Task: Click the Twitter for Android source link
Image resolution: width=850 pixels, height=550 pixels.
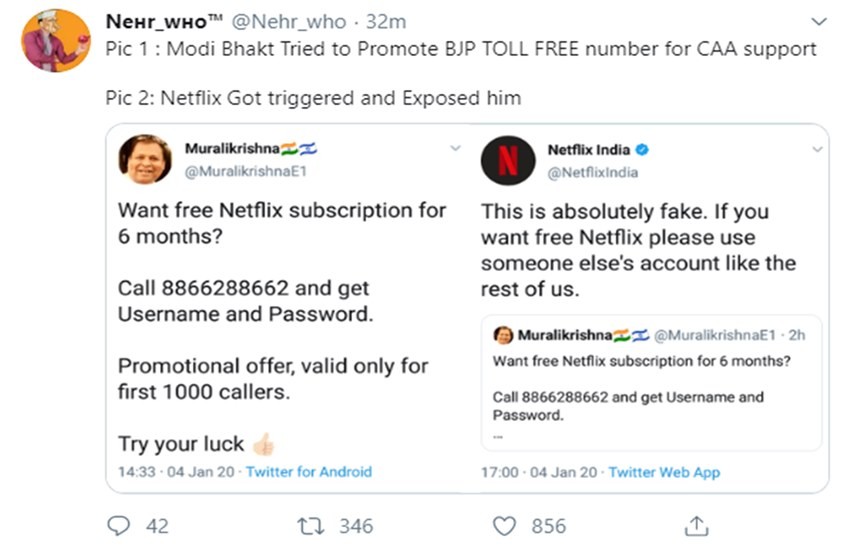Action: point(309,471)
